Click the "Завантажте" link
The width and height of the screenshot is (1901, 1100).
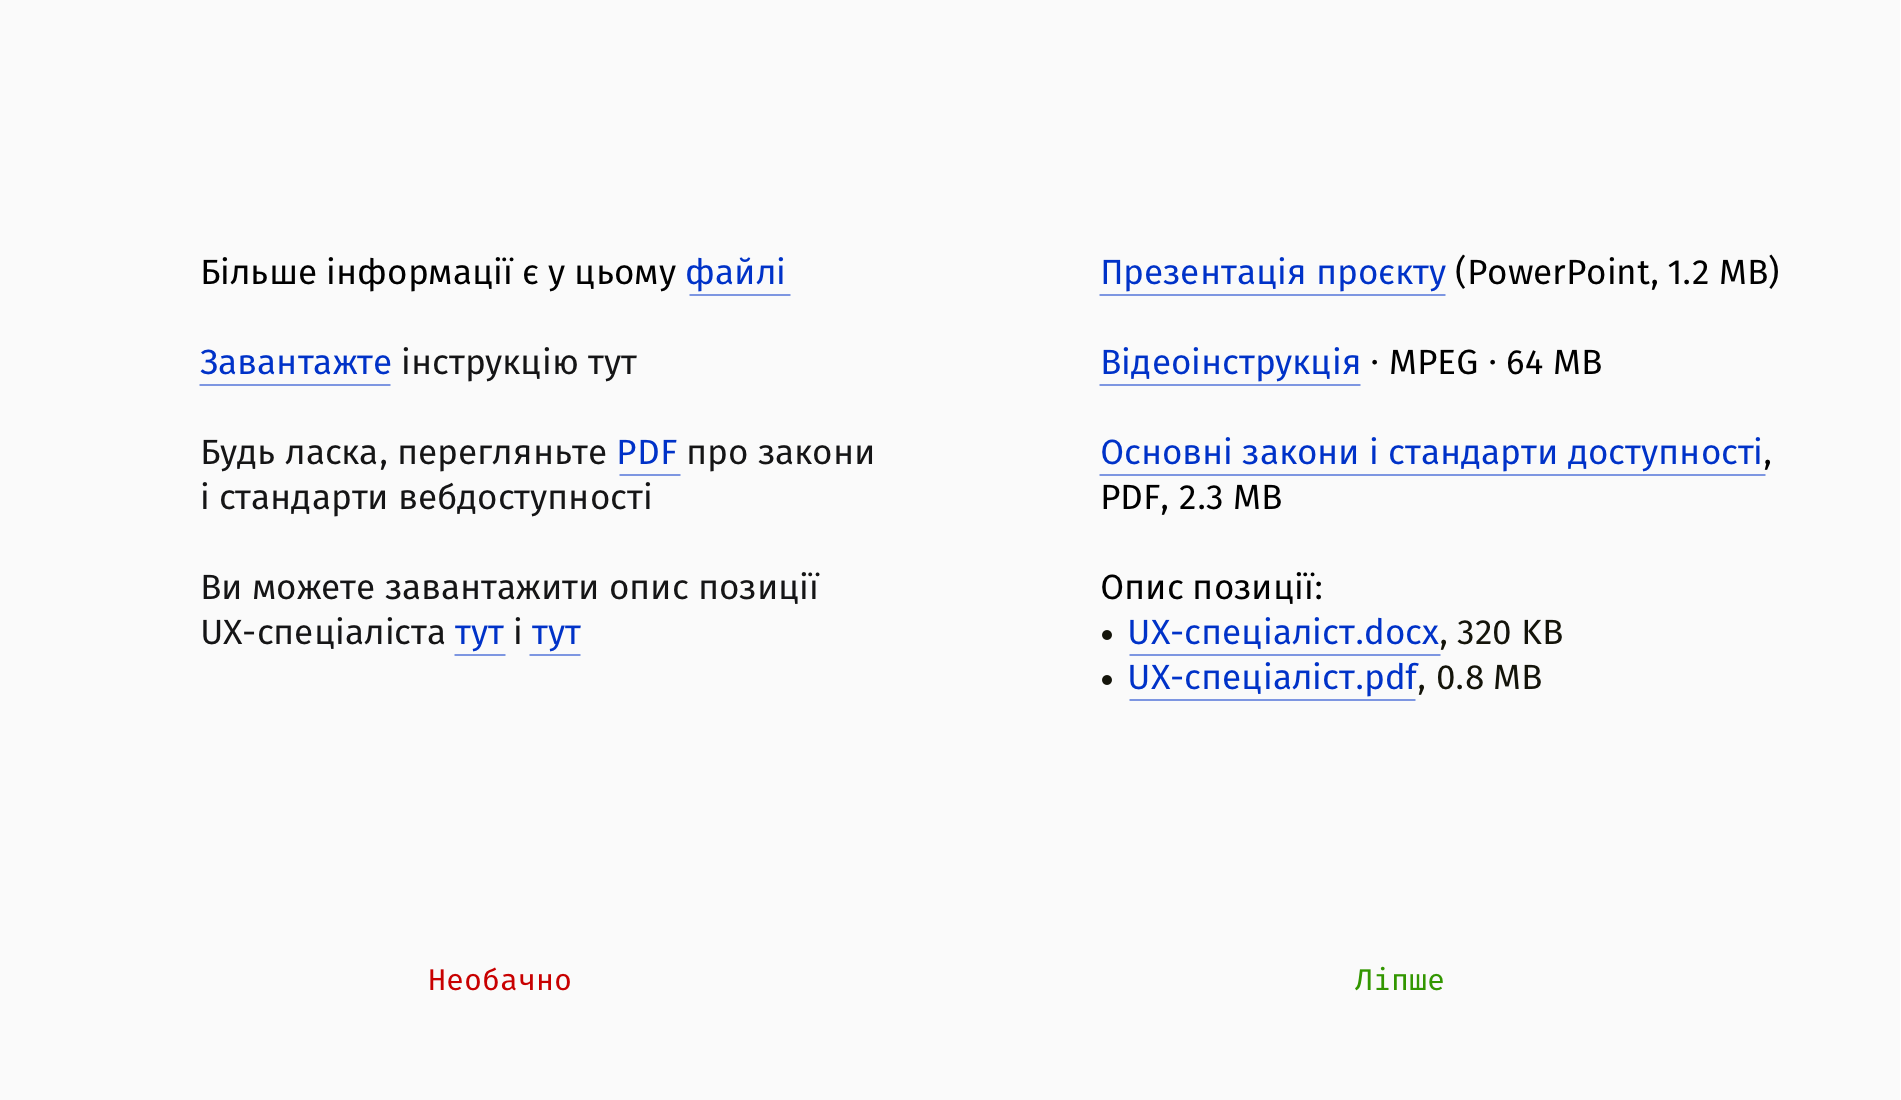[295, 363]
